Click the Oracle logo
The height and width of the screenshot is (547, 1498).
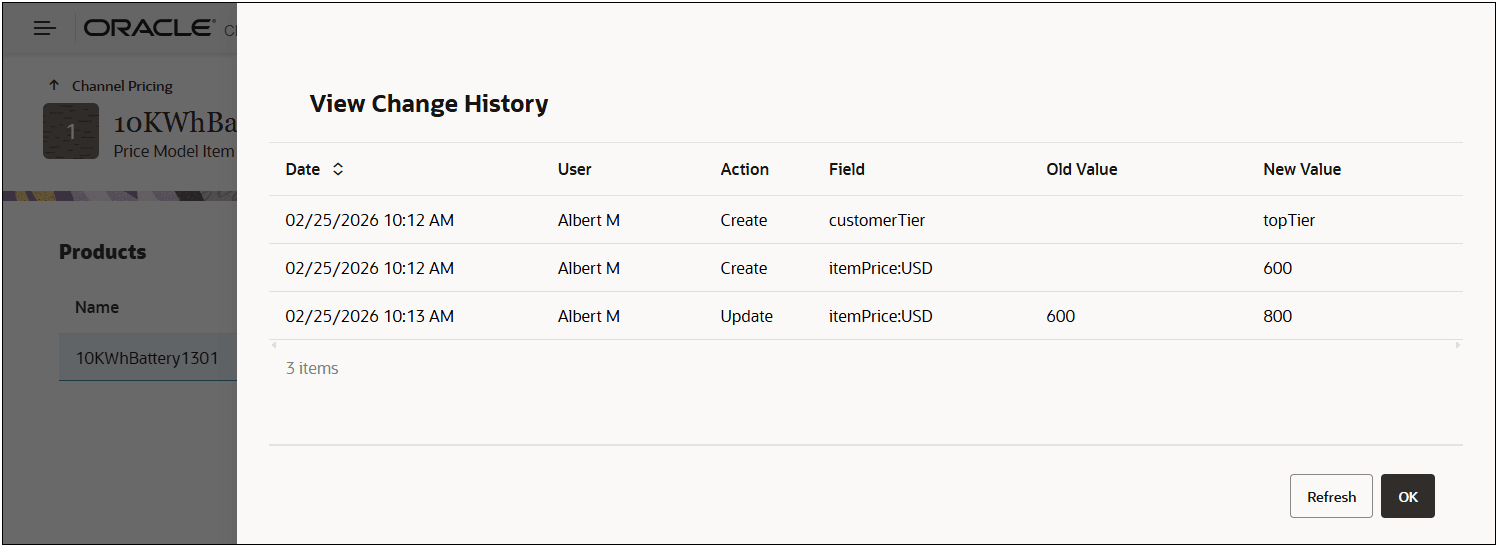[148, 29]
